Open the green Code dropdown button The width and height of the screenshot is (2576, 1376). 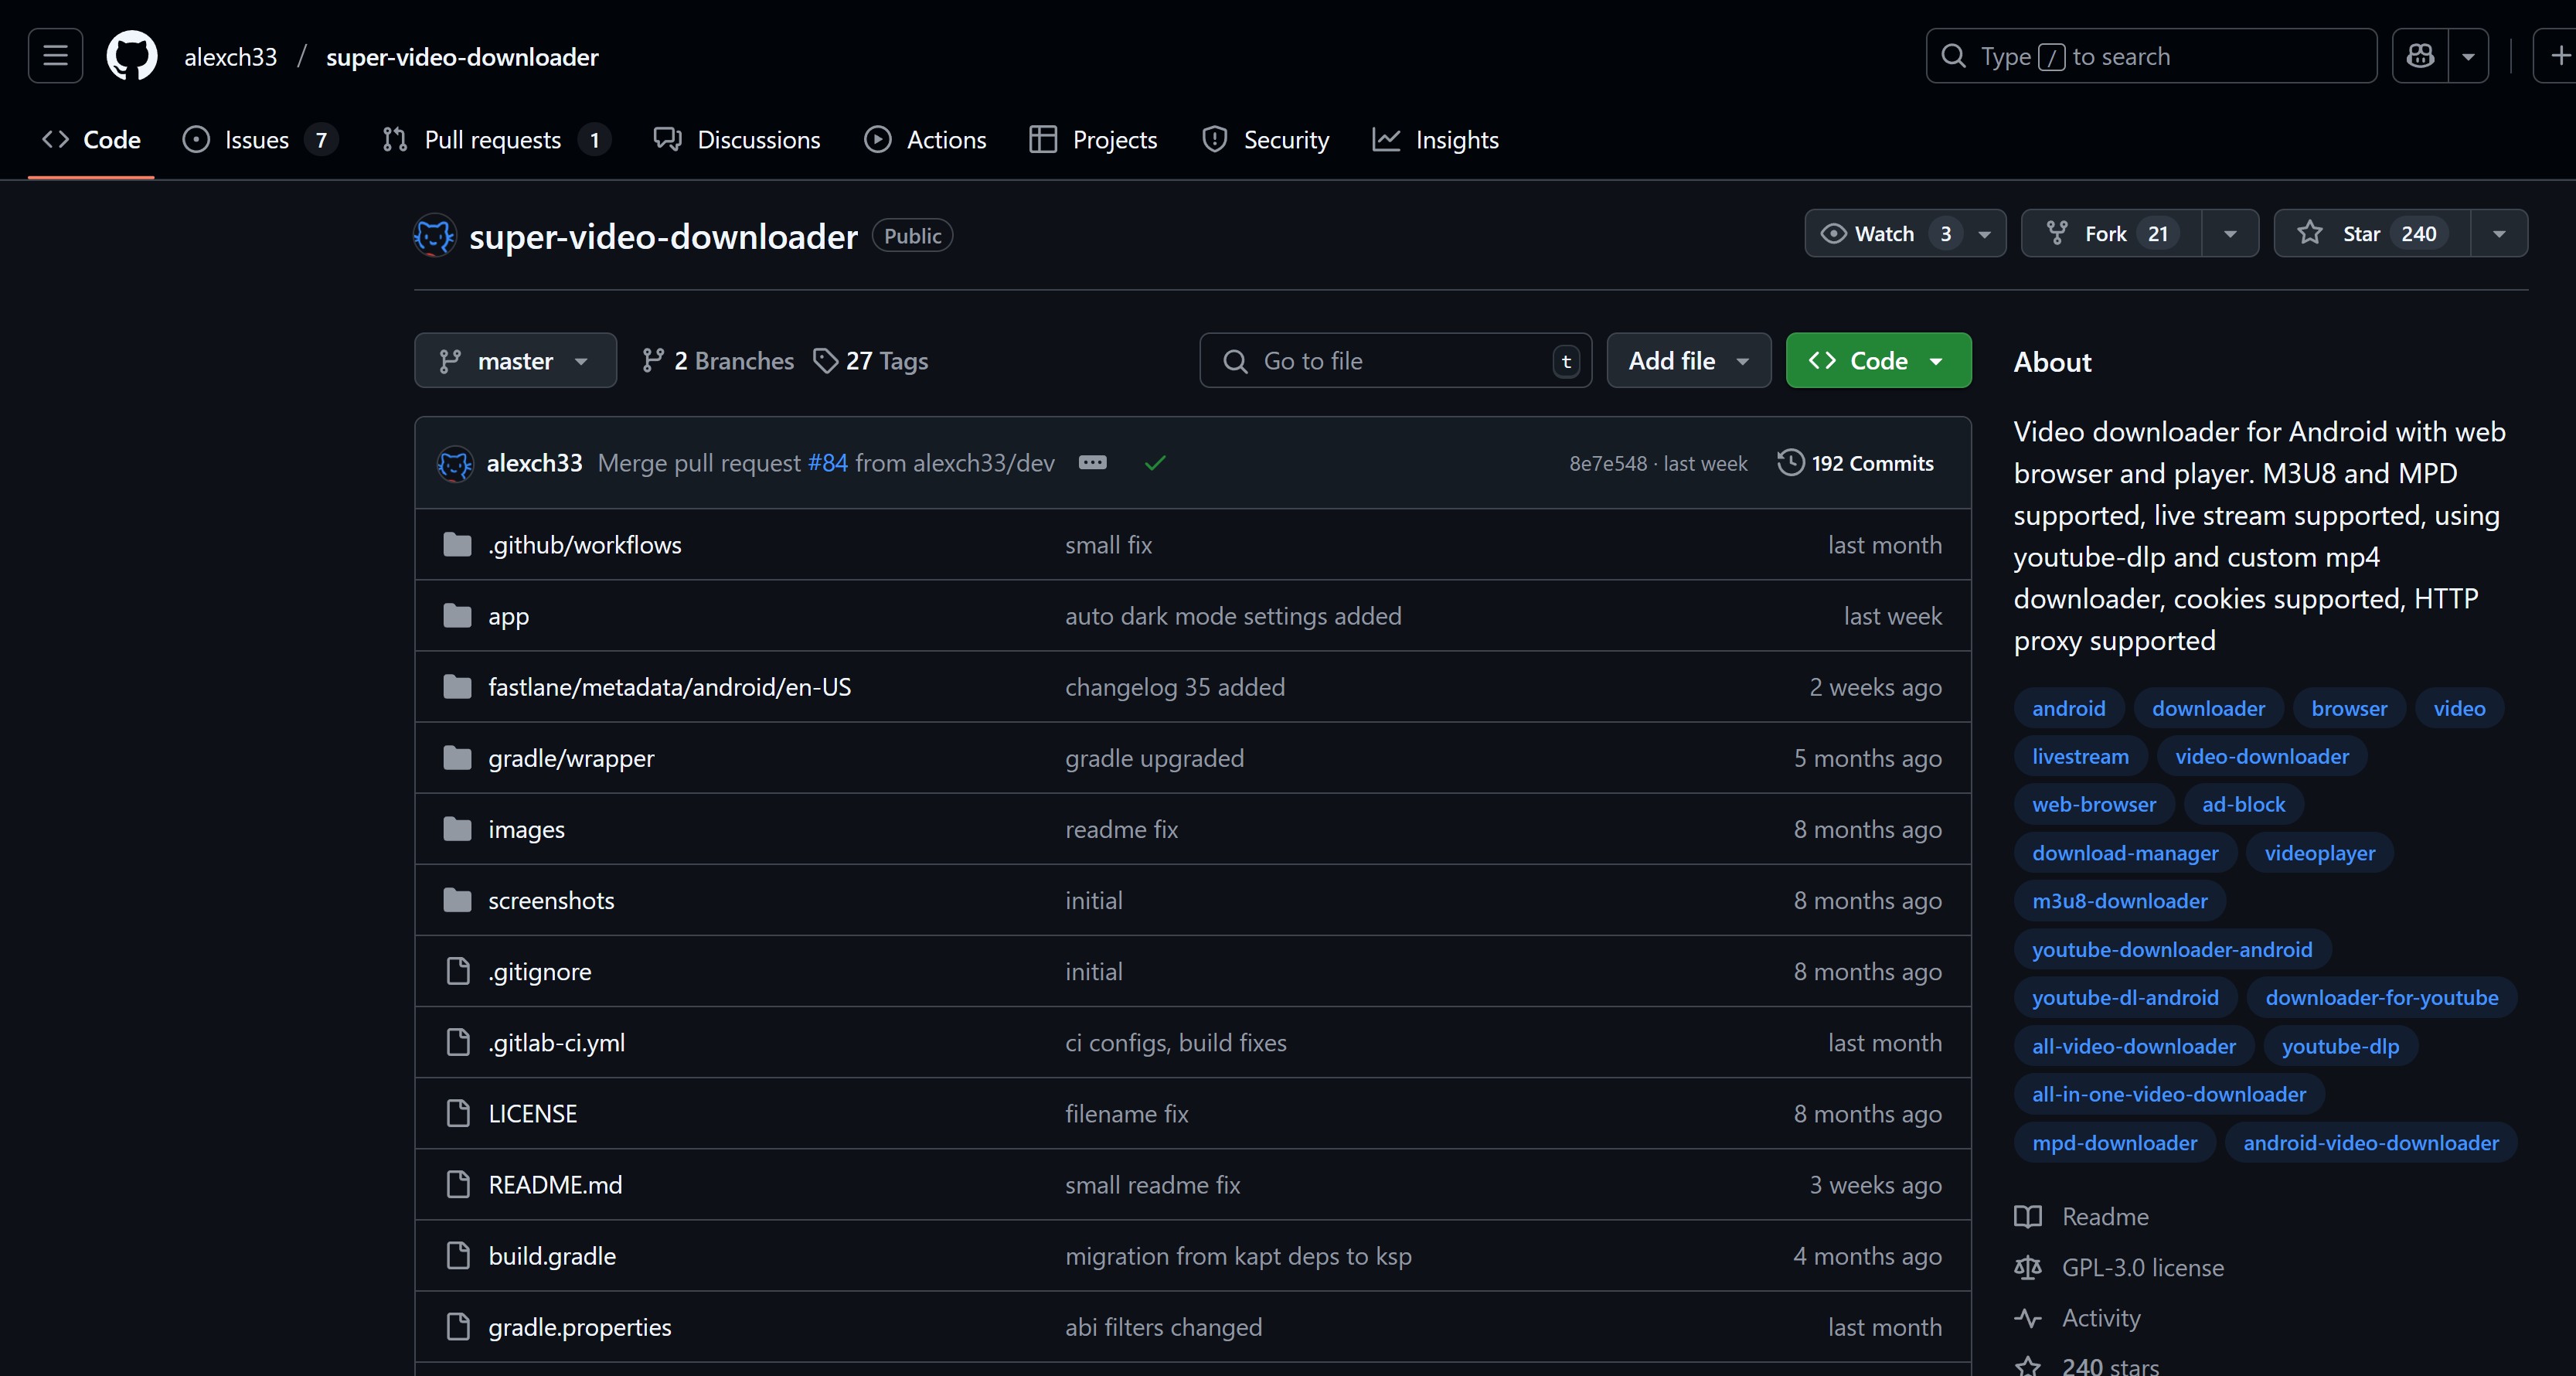pos(1878,361)
